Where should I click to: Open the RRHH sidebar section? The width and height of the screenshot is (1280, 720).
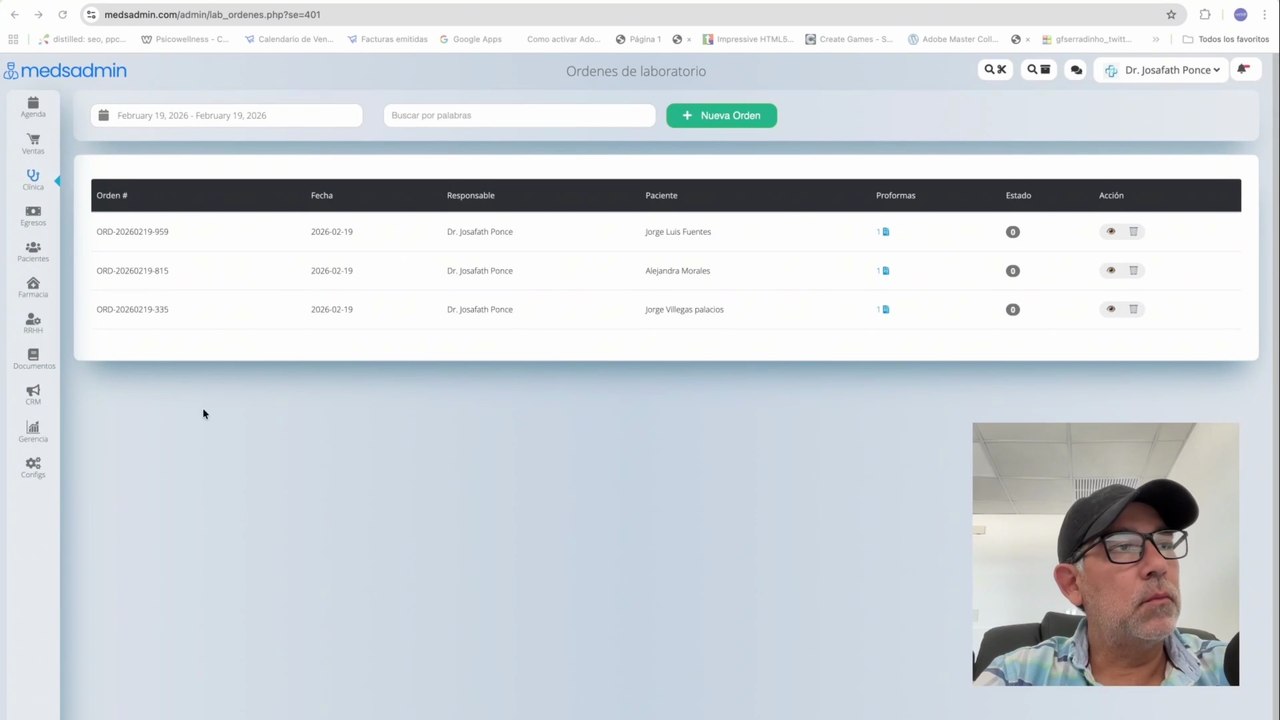(33, 323)
